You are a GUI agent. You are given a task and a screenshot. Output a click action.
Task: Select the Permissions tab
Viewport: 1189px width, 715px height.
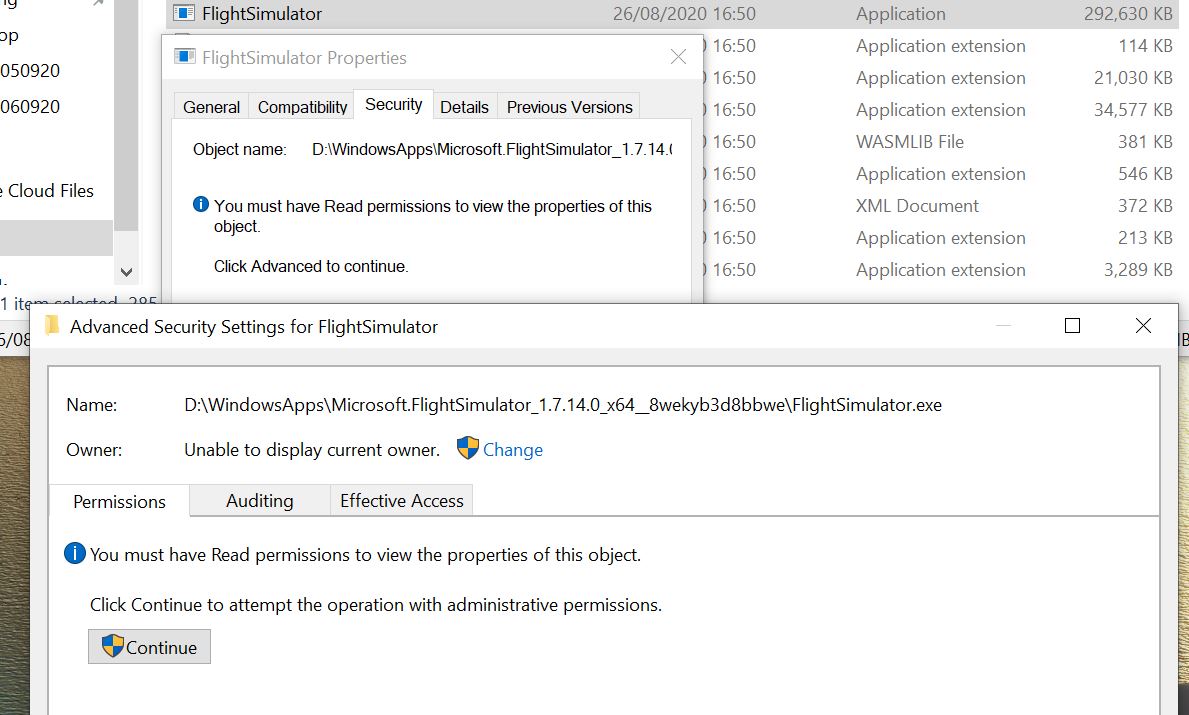119,502
